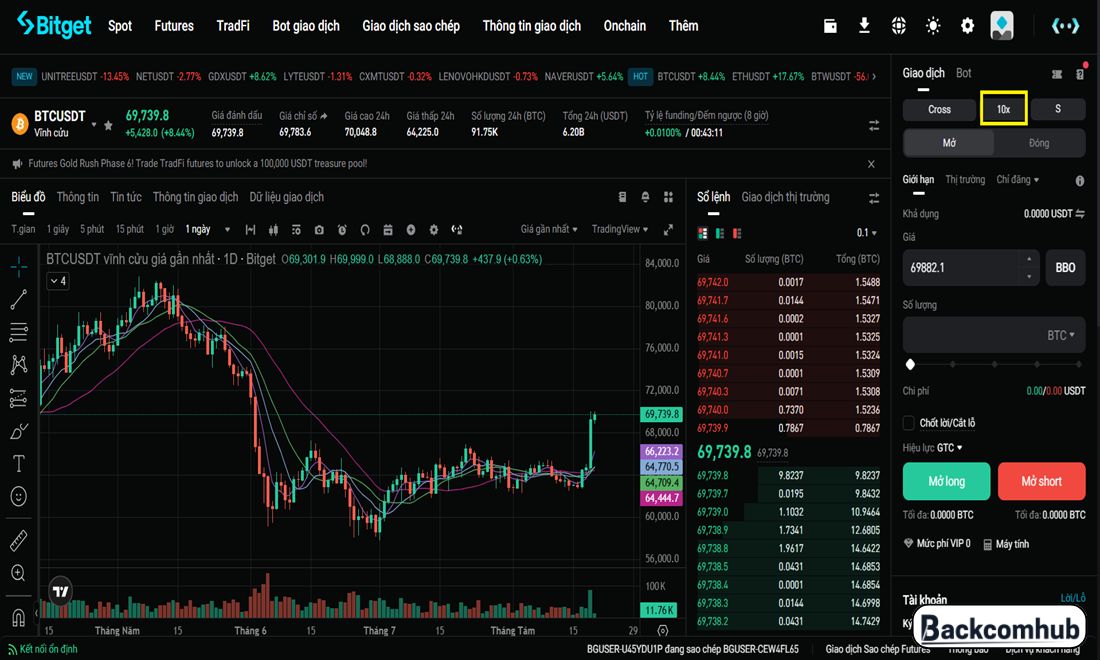Viewport: 1100px width, 660px height.
Task: Click the favorite star beside BTCUSDT
Action: click(x=108, y=126)
